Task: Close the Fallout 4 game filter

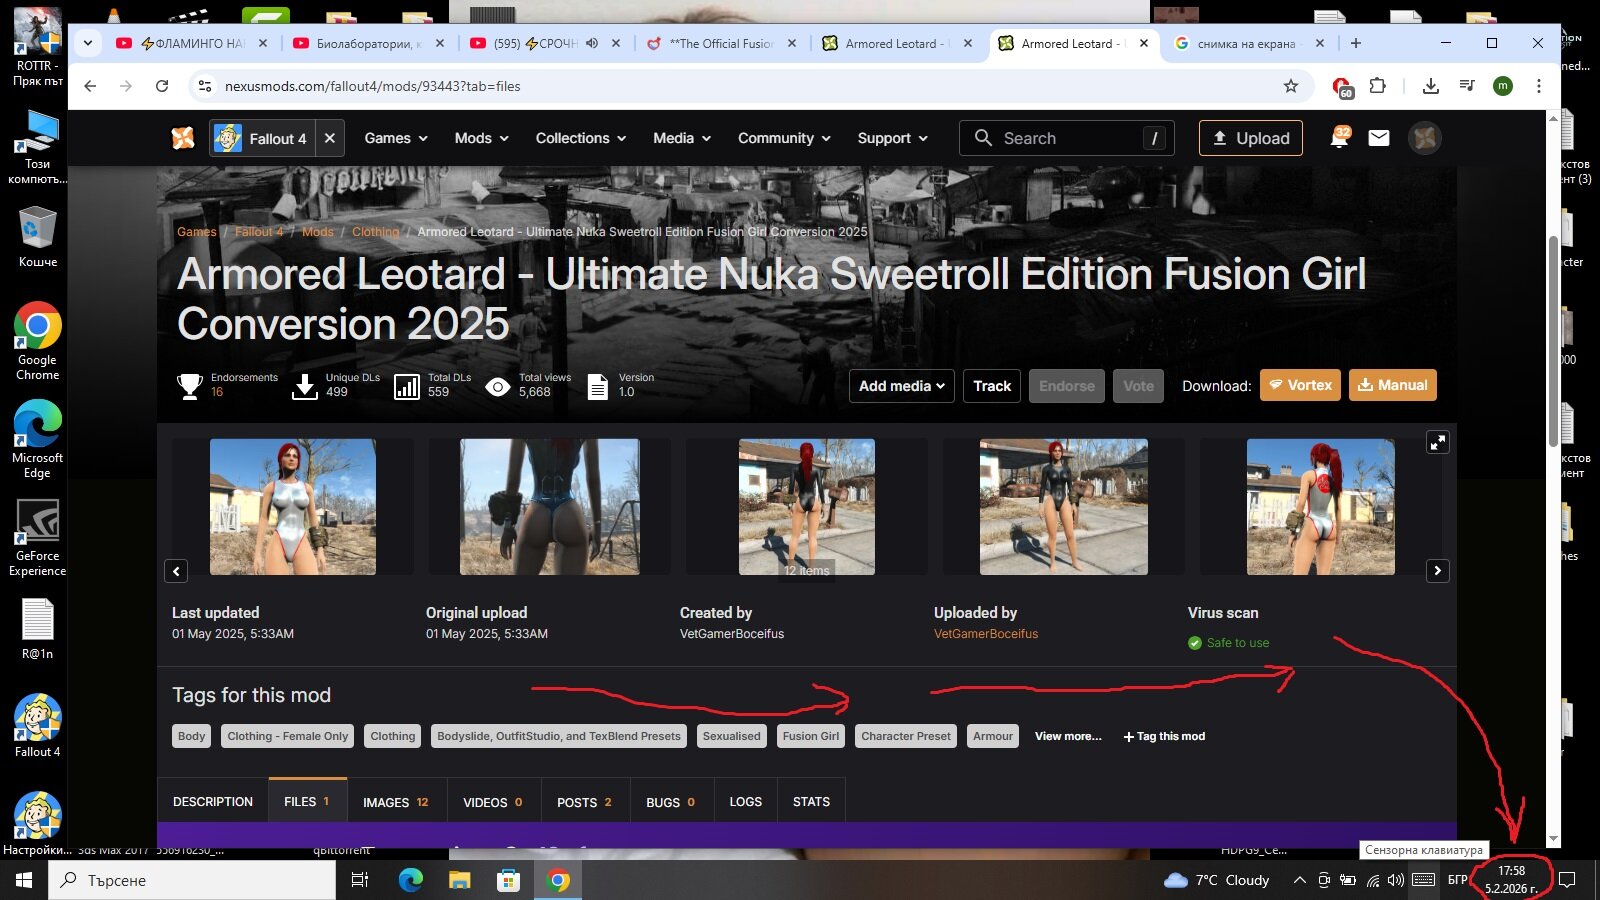Action: (x=330, y=138)
